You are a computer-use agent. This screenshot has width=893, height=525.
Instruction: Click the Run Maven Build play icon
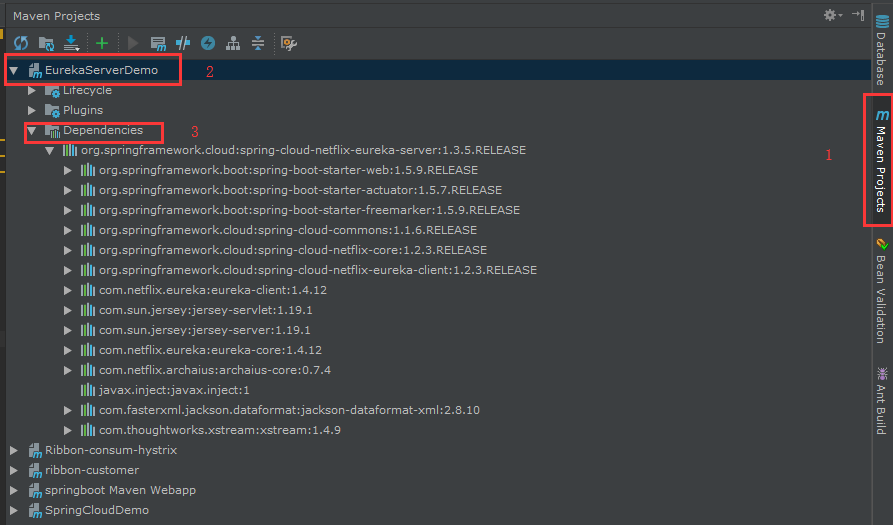(133, 43)
